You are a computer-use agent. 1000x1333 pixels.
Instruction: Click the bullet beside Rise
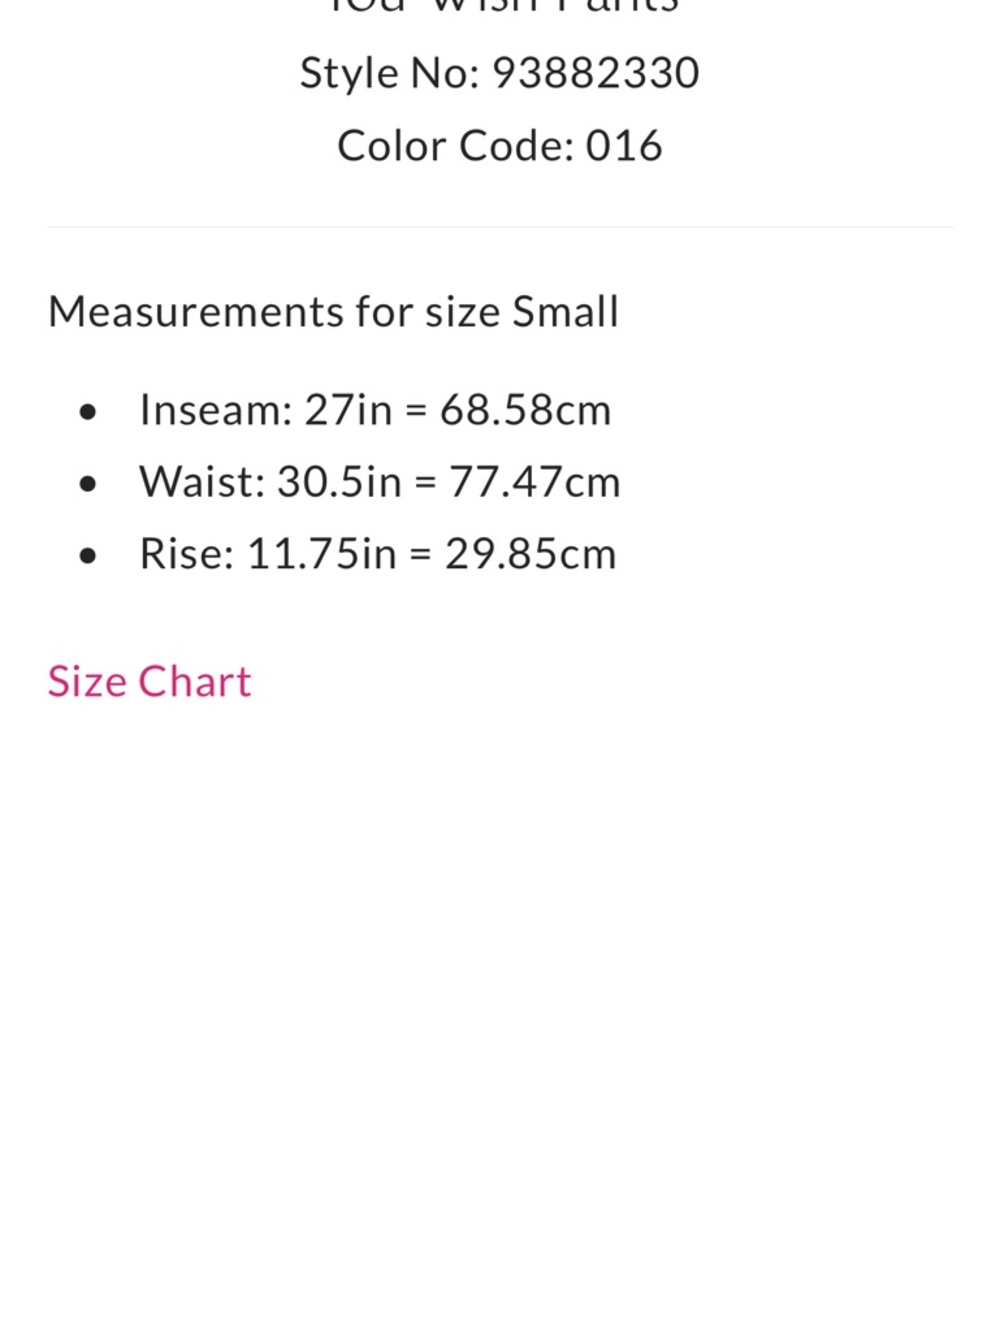click(x=88, y=556)
